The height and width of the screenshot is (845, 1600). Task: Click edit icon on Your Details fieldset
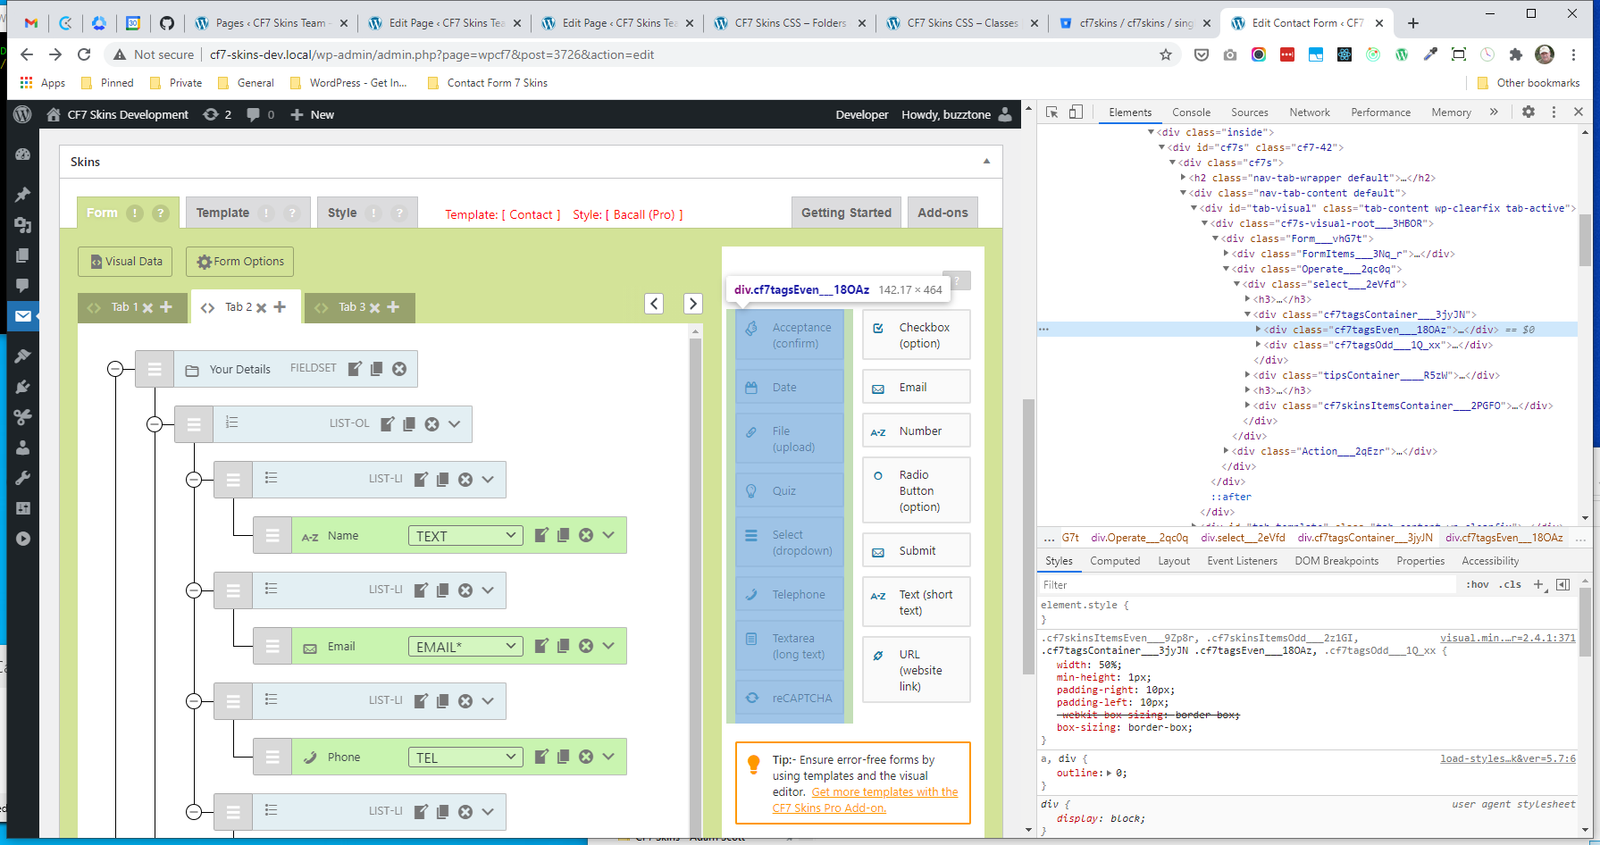[x=354, y=369]
